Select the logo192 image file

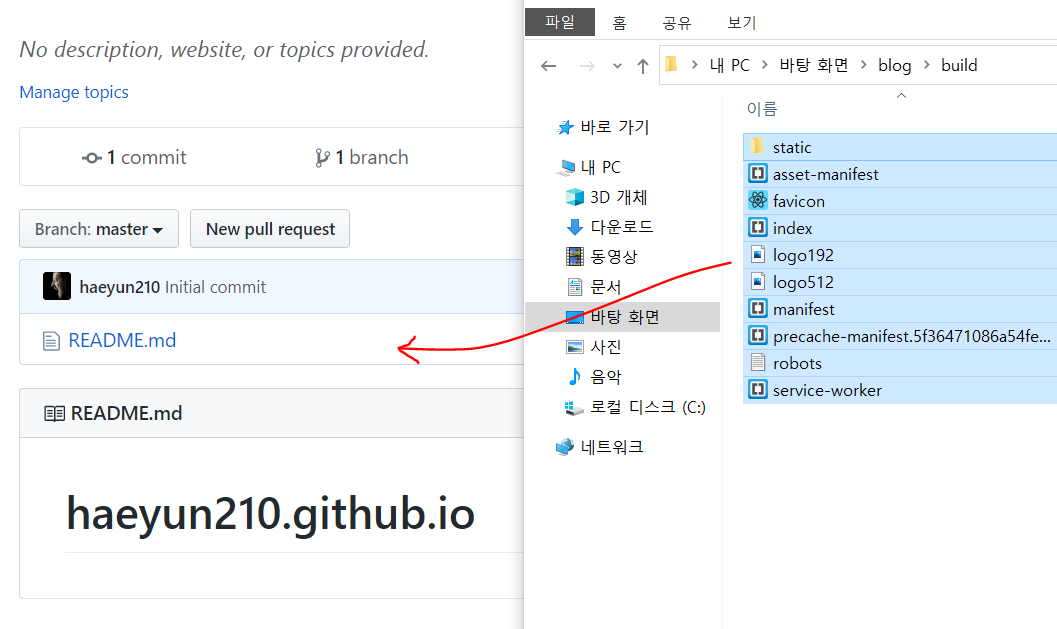[900, 255]
